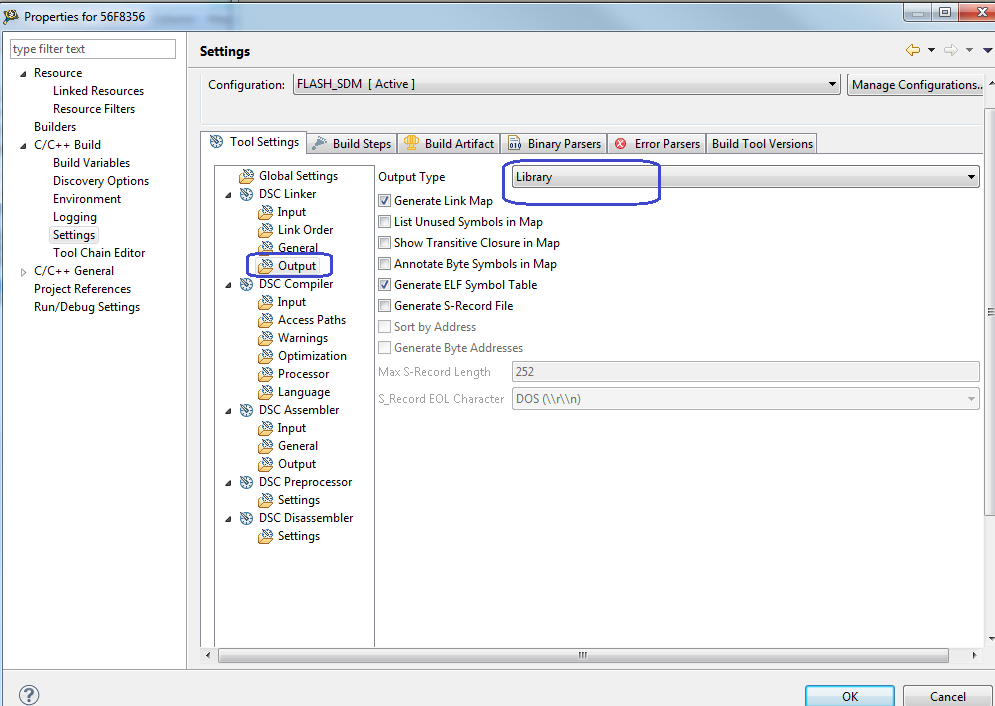Click the DSC Compiler tool icon
Screen dimensions: 995x706
point(246,284)
